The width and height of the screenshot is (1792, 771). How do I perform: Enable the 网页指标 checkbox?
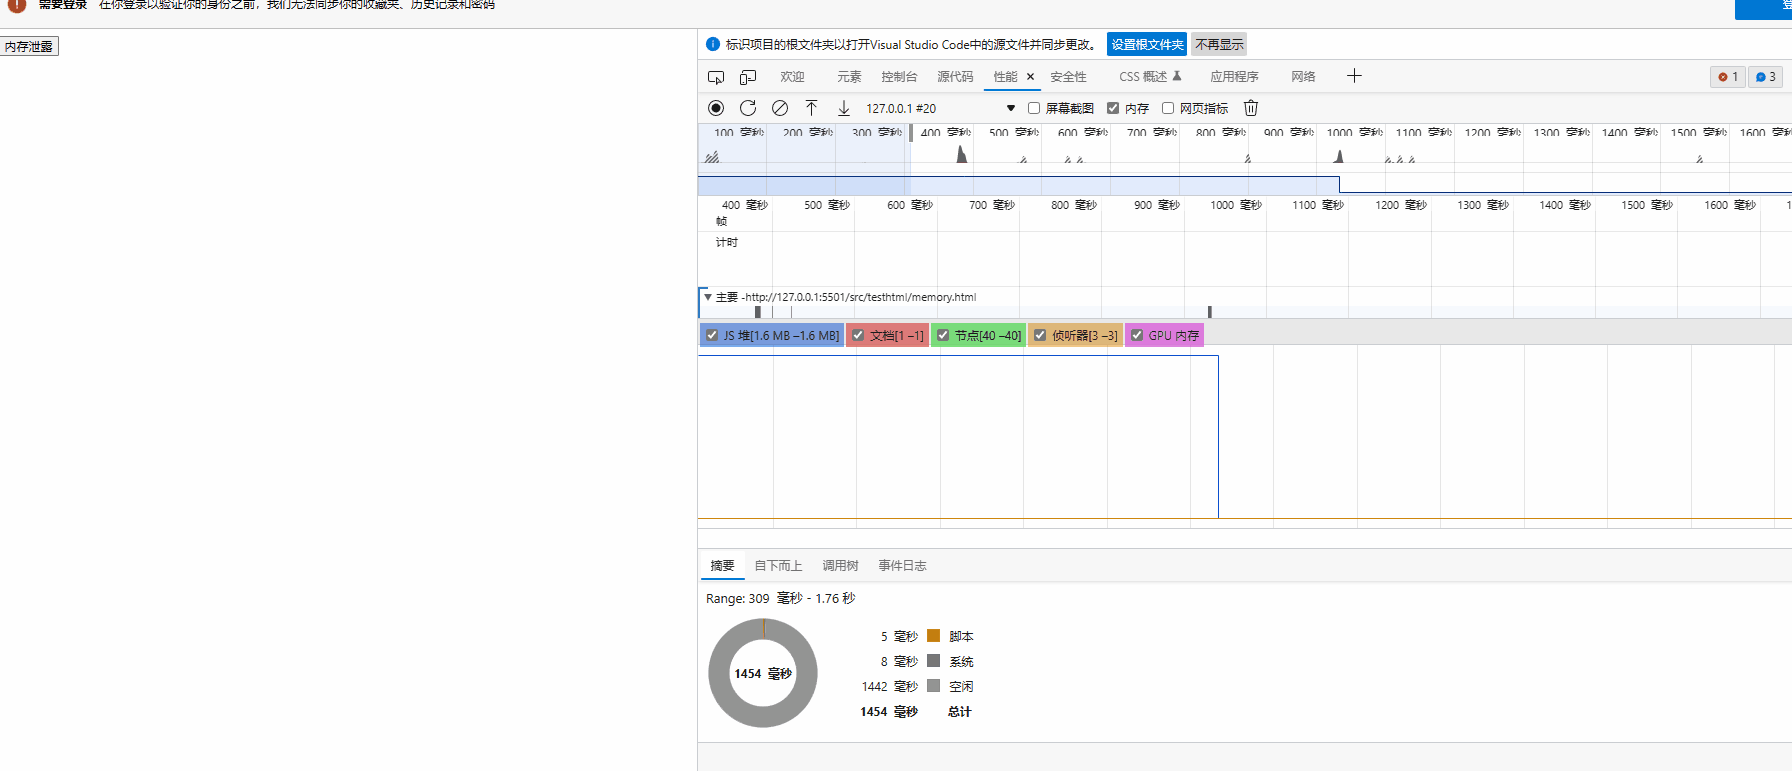[1167, 108]
